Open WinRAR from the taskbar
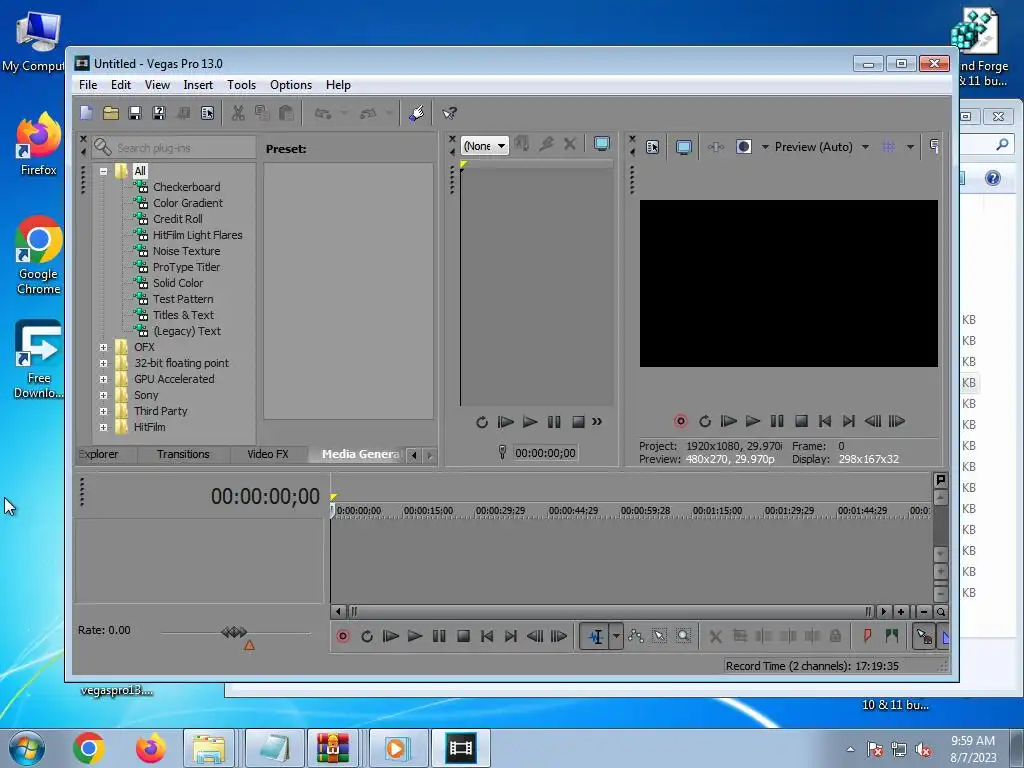 click(x=333, y=748)
